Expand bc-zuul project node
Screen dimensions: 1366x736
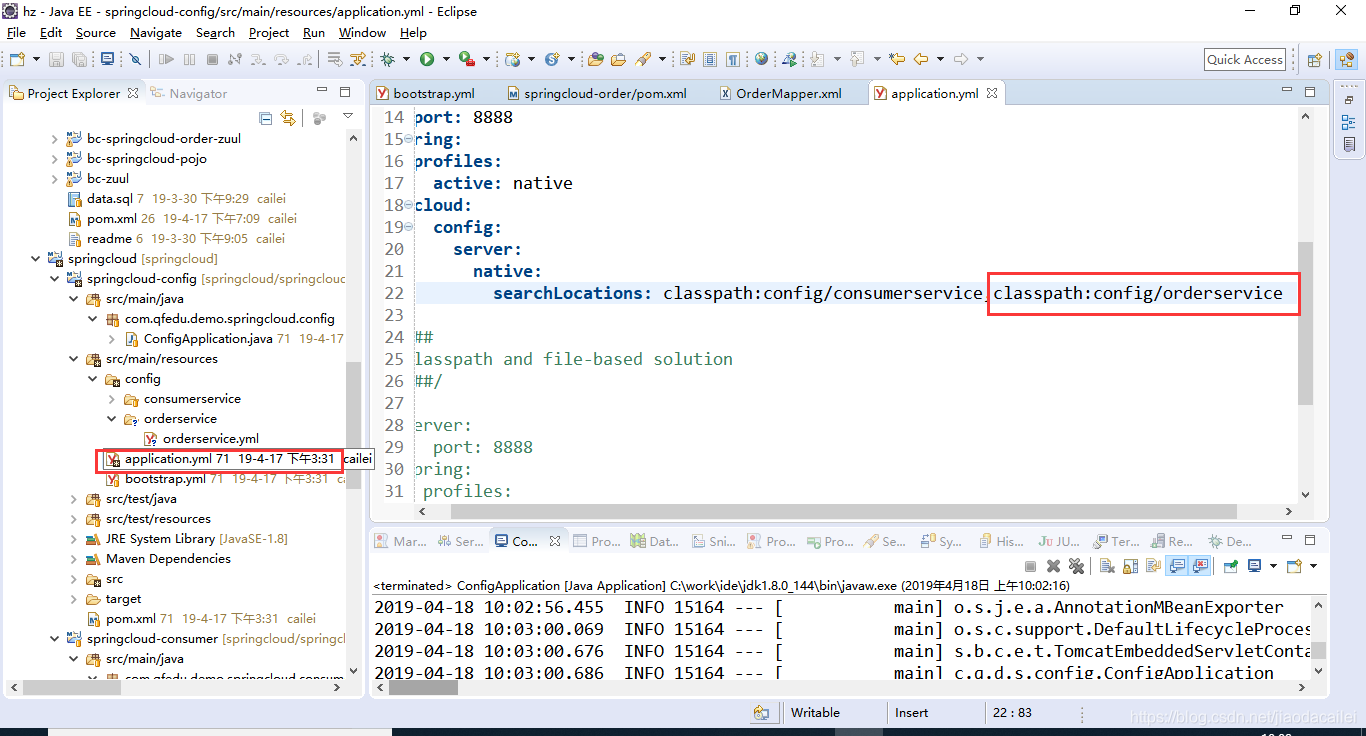[x=54, y=179]
